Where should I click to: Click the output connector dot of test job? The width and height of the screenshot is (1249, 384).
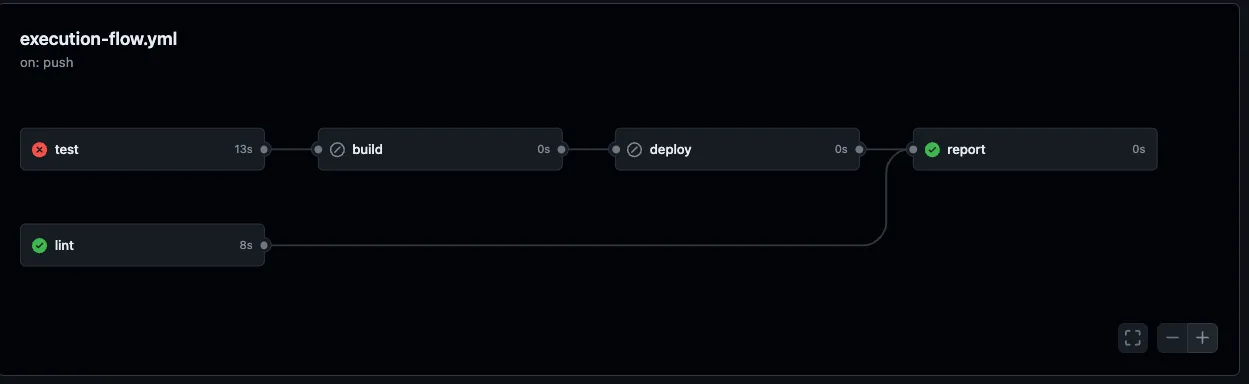pyautogui.click(x=265, y=149)
